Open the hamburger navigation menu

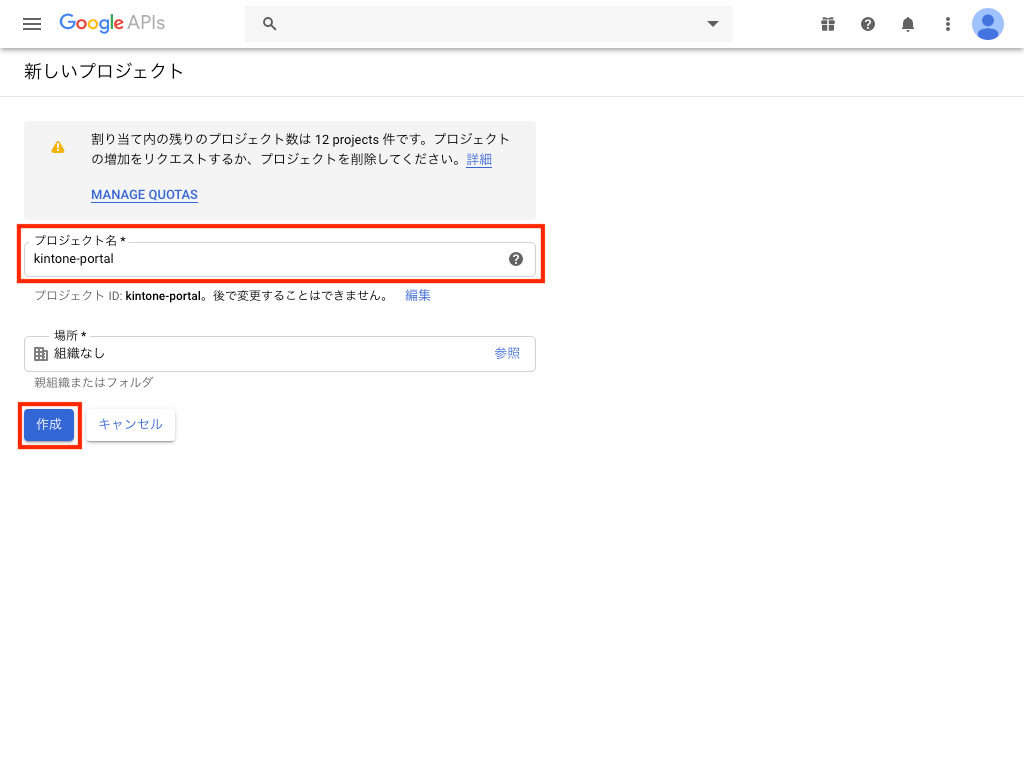pyautogui.click(x=32, y=24)
